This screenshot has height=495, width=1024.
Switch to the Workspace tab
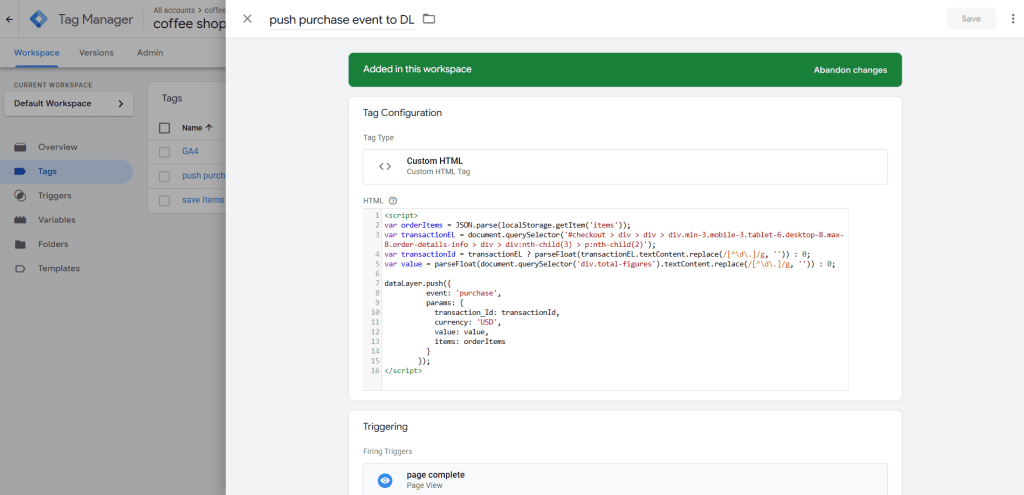(x=37, y=53)
